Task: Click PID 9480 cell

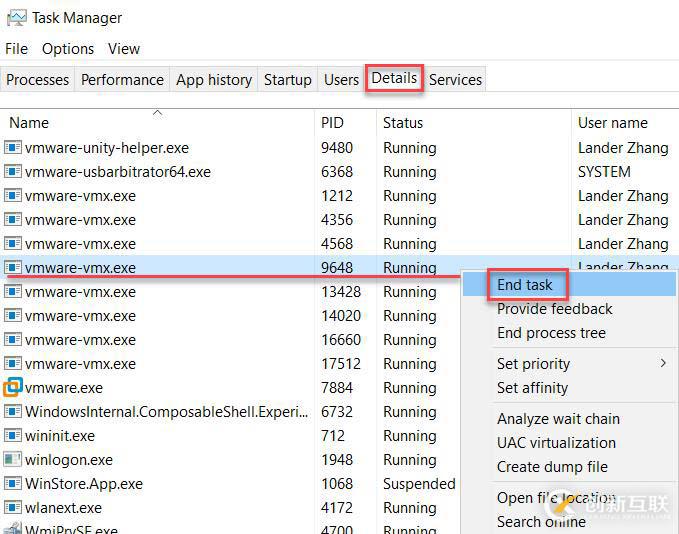Action: tap(337, 148)
